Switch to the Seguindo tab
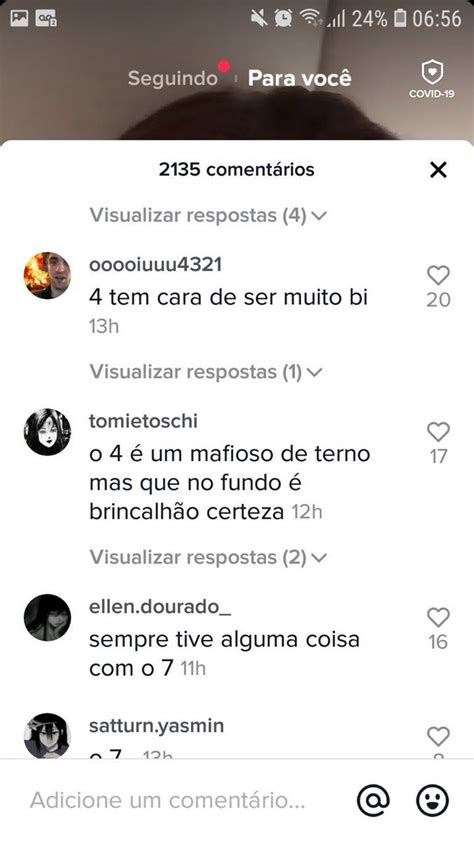 coord(173,78)
